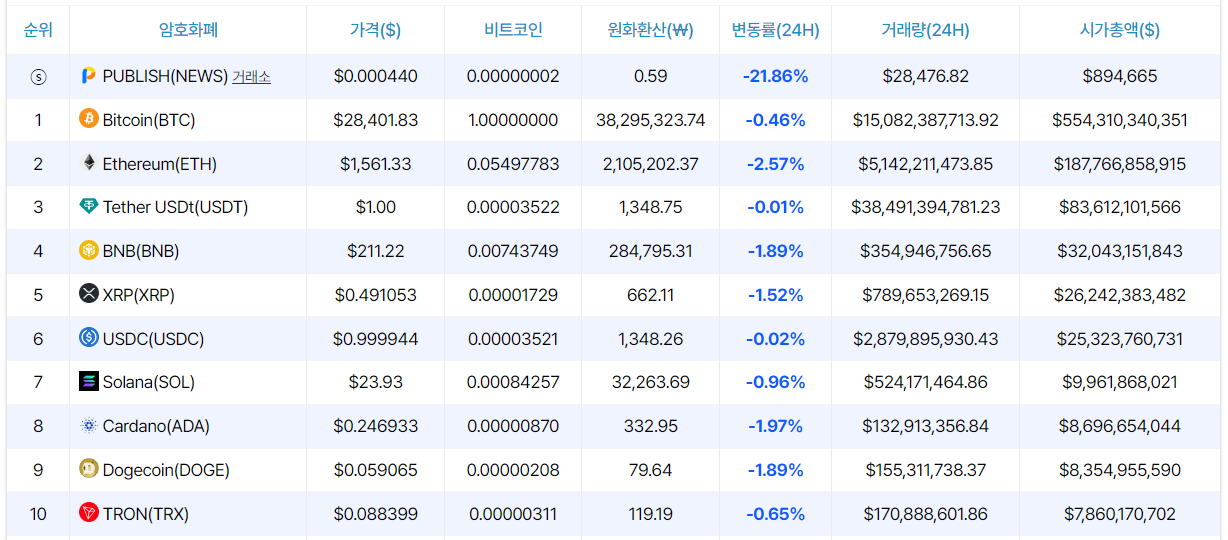The image size is (1228, 540).
Task: Click the USDC blue logo icon
Action: [89, 338]
